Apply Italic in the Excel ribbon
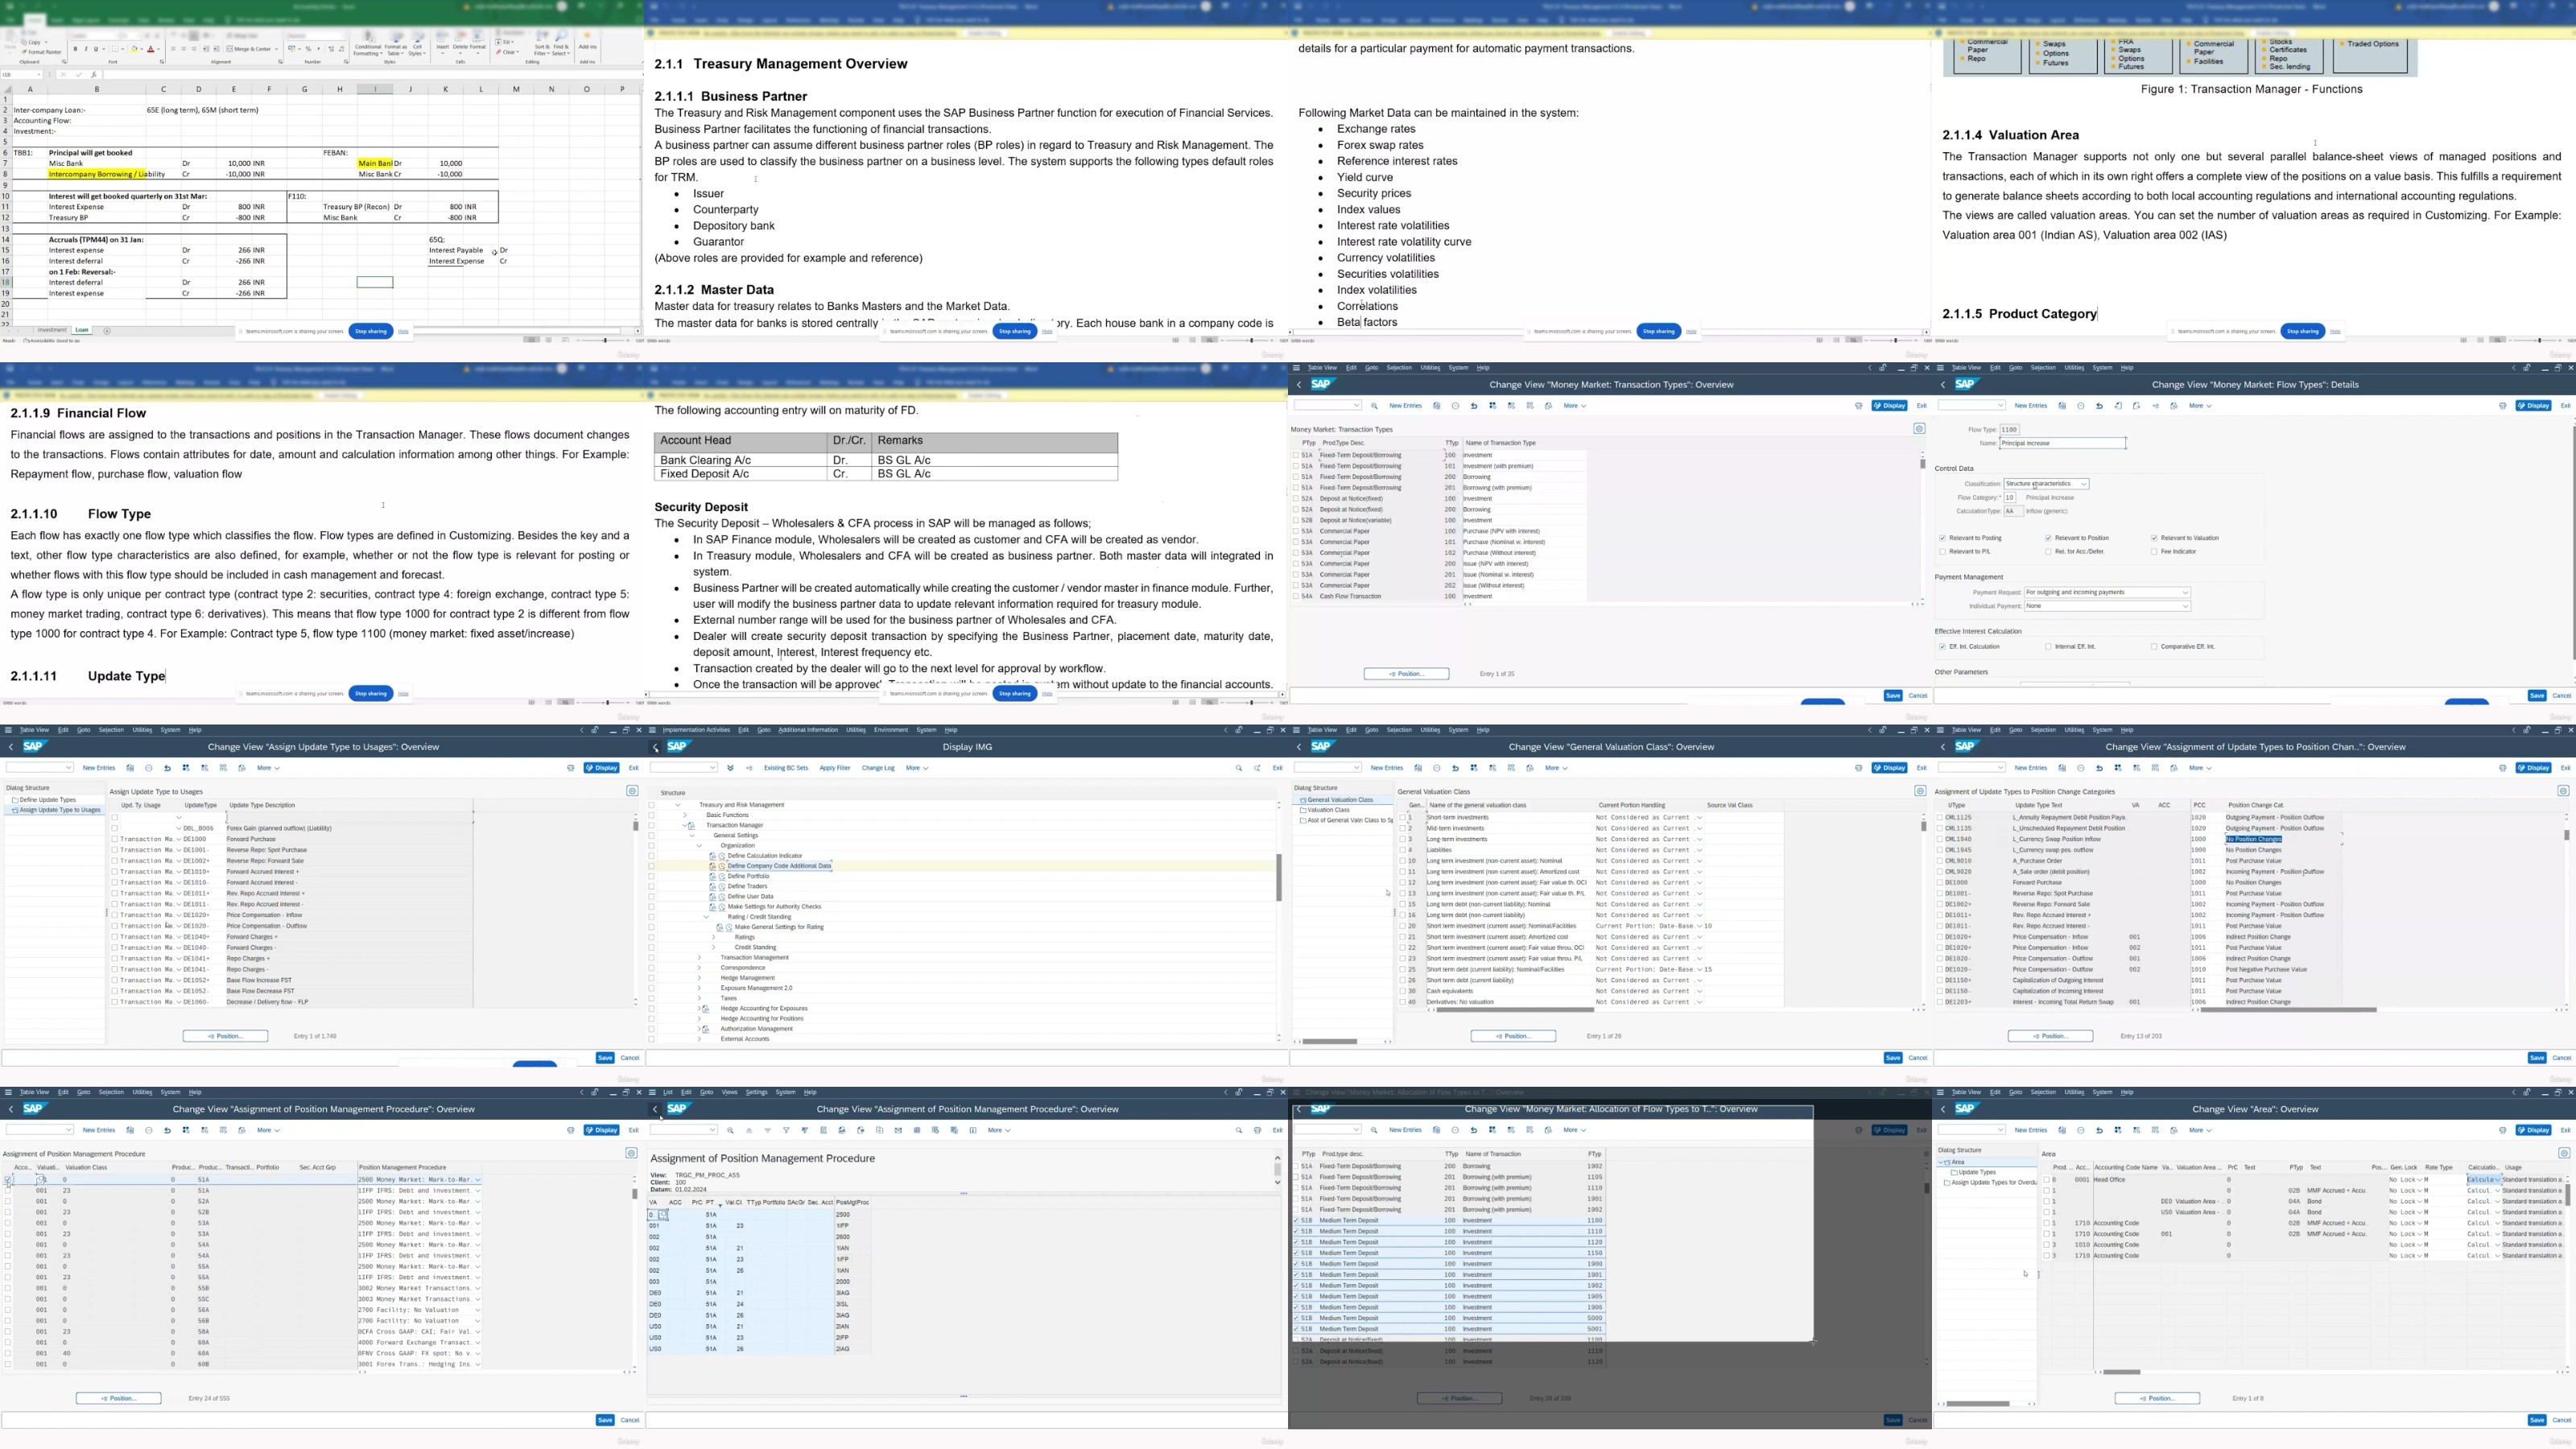The width and height of the screenshot is (2576, 1449). coord(86,49)
